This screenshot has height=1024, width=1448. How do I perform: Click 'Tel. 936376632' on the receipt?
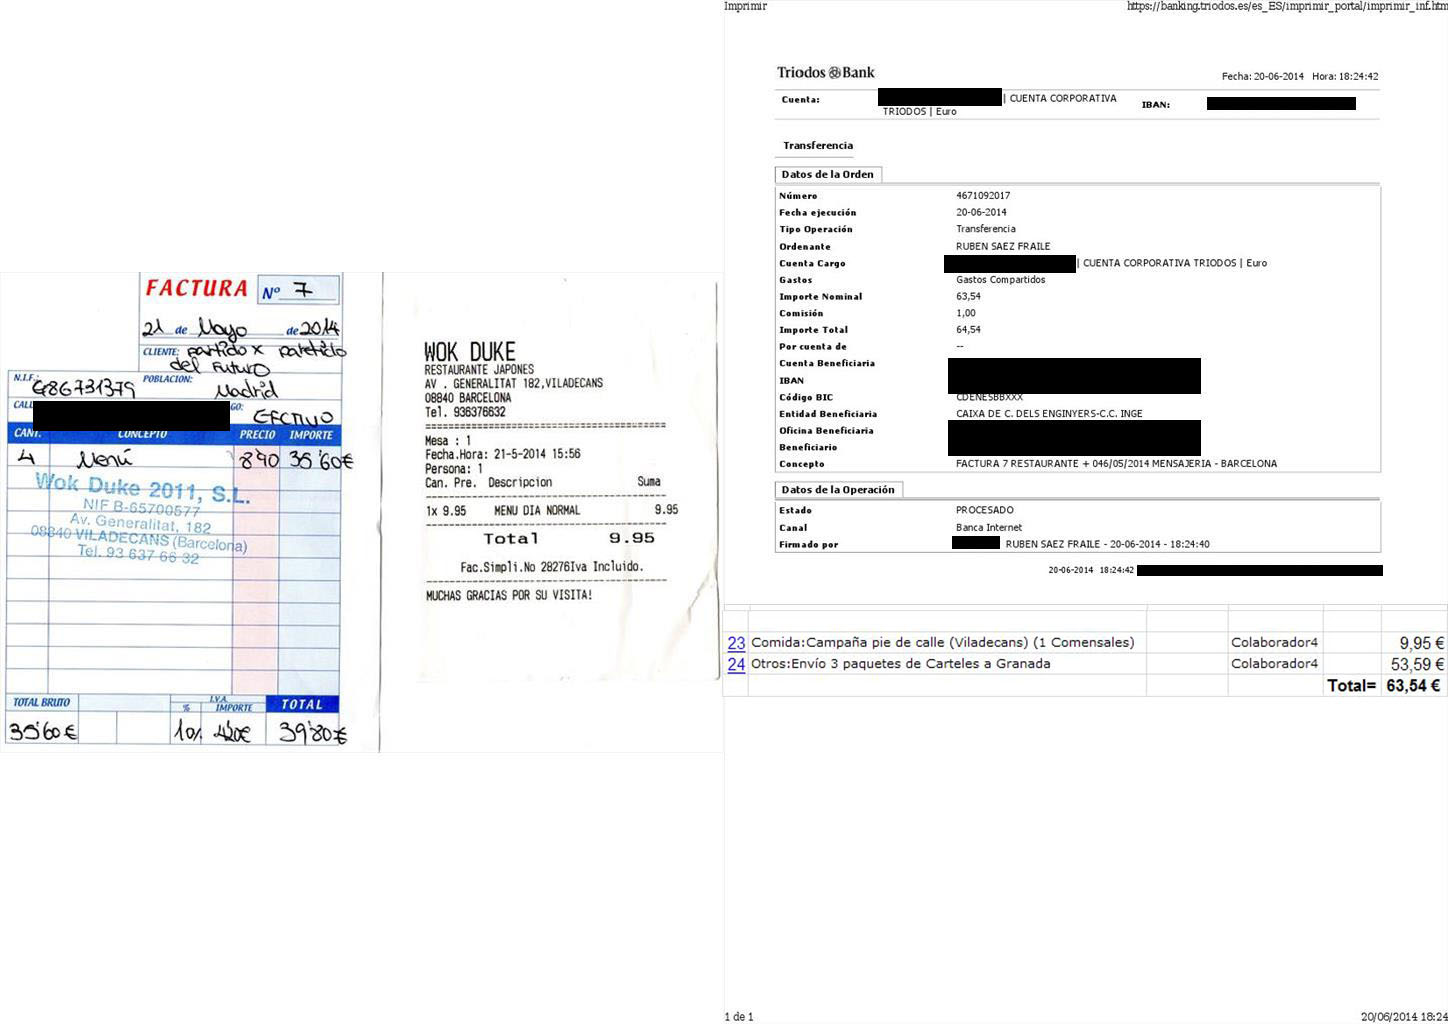[x=465, y=412]
